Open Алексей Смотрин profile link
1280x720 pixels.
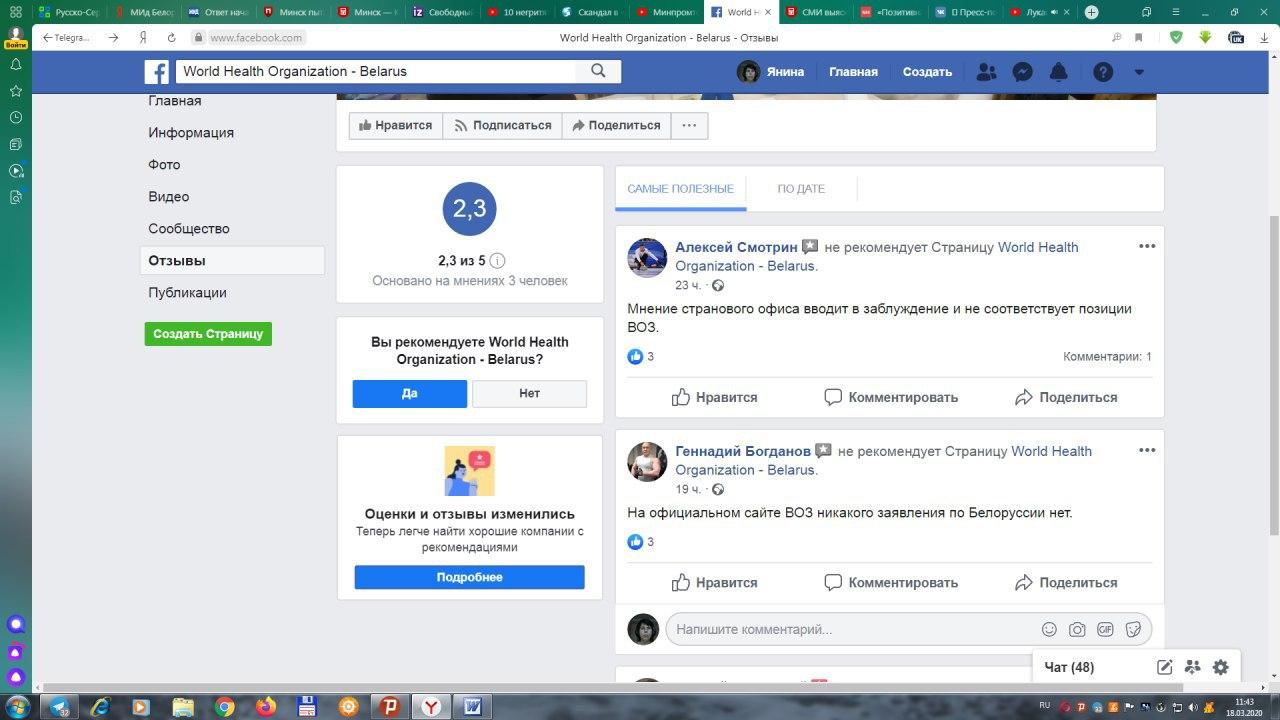pyautogui.click(x=736, y=247)
